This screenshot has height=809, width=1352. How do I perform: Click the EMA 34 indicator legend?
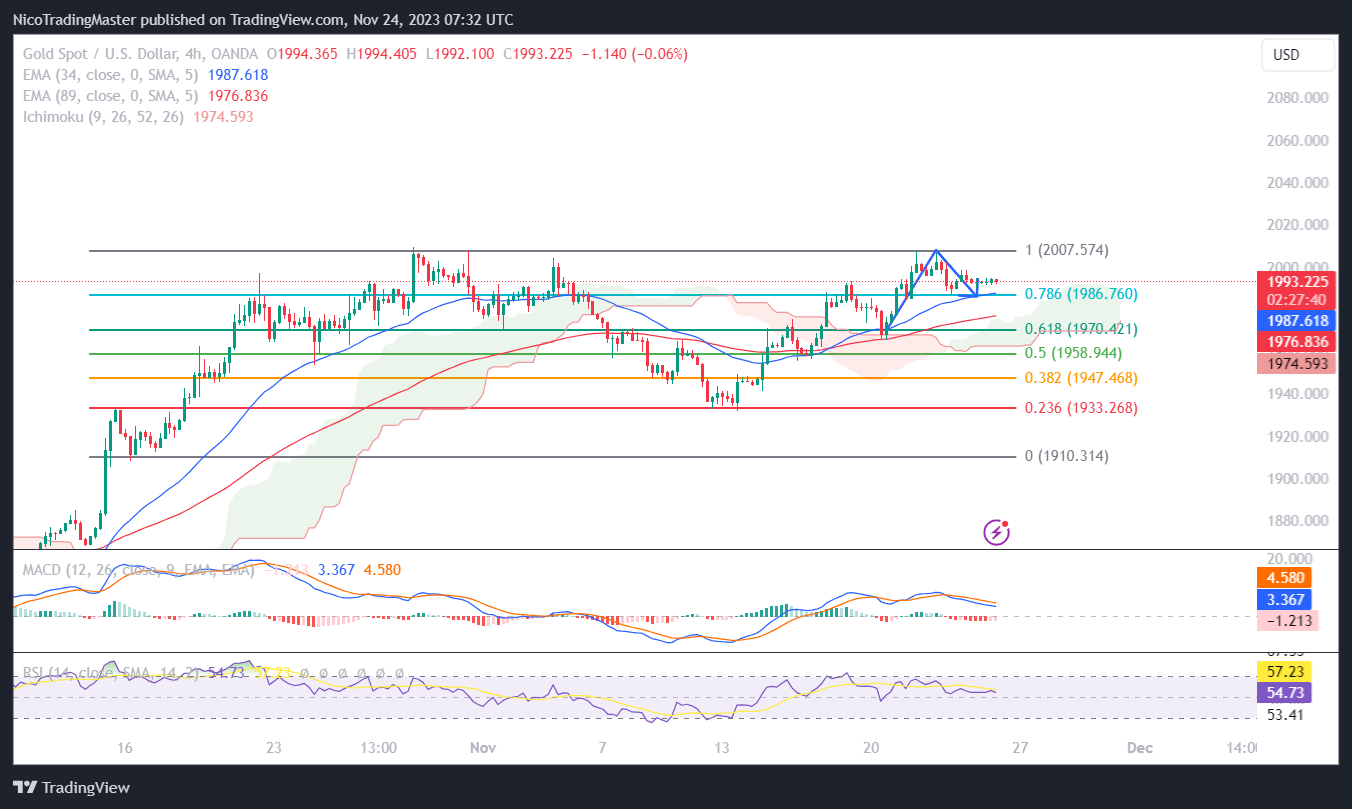(x=145, y=75)
